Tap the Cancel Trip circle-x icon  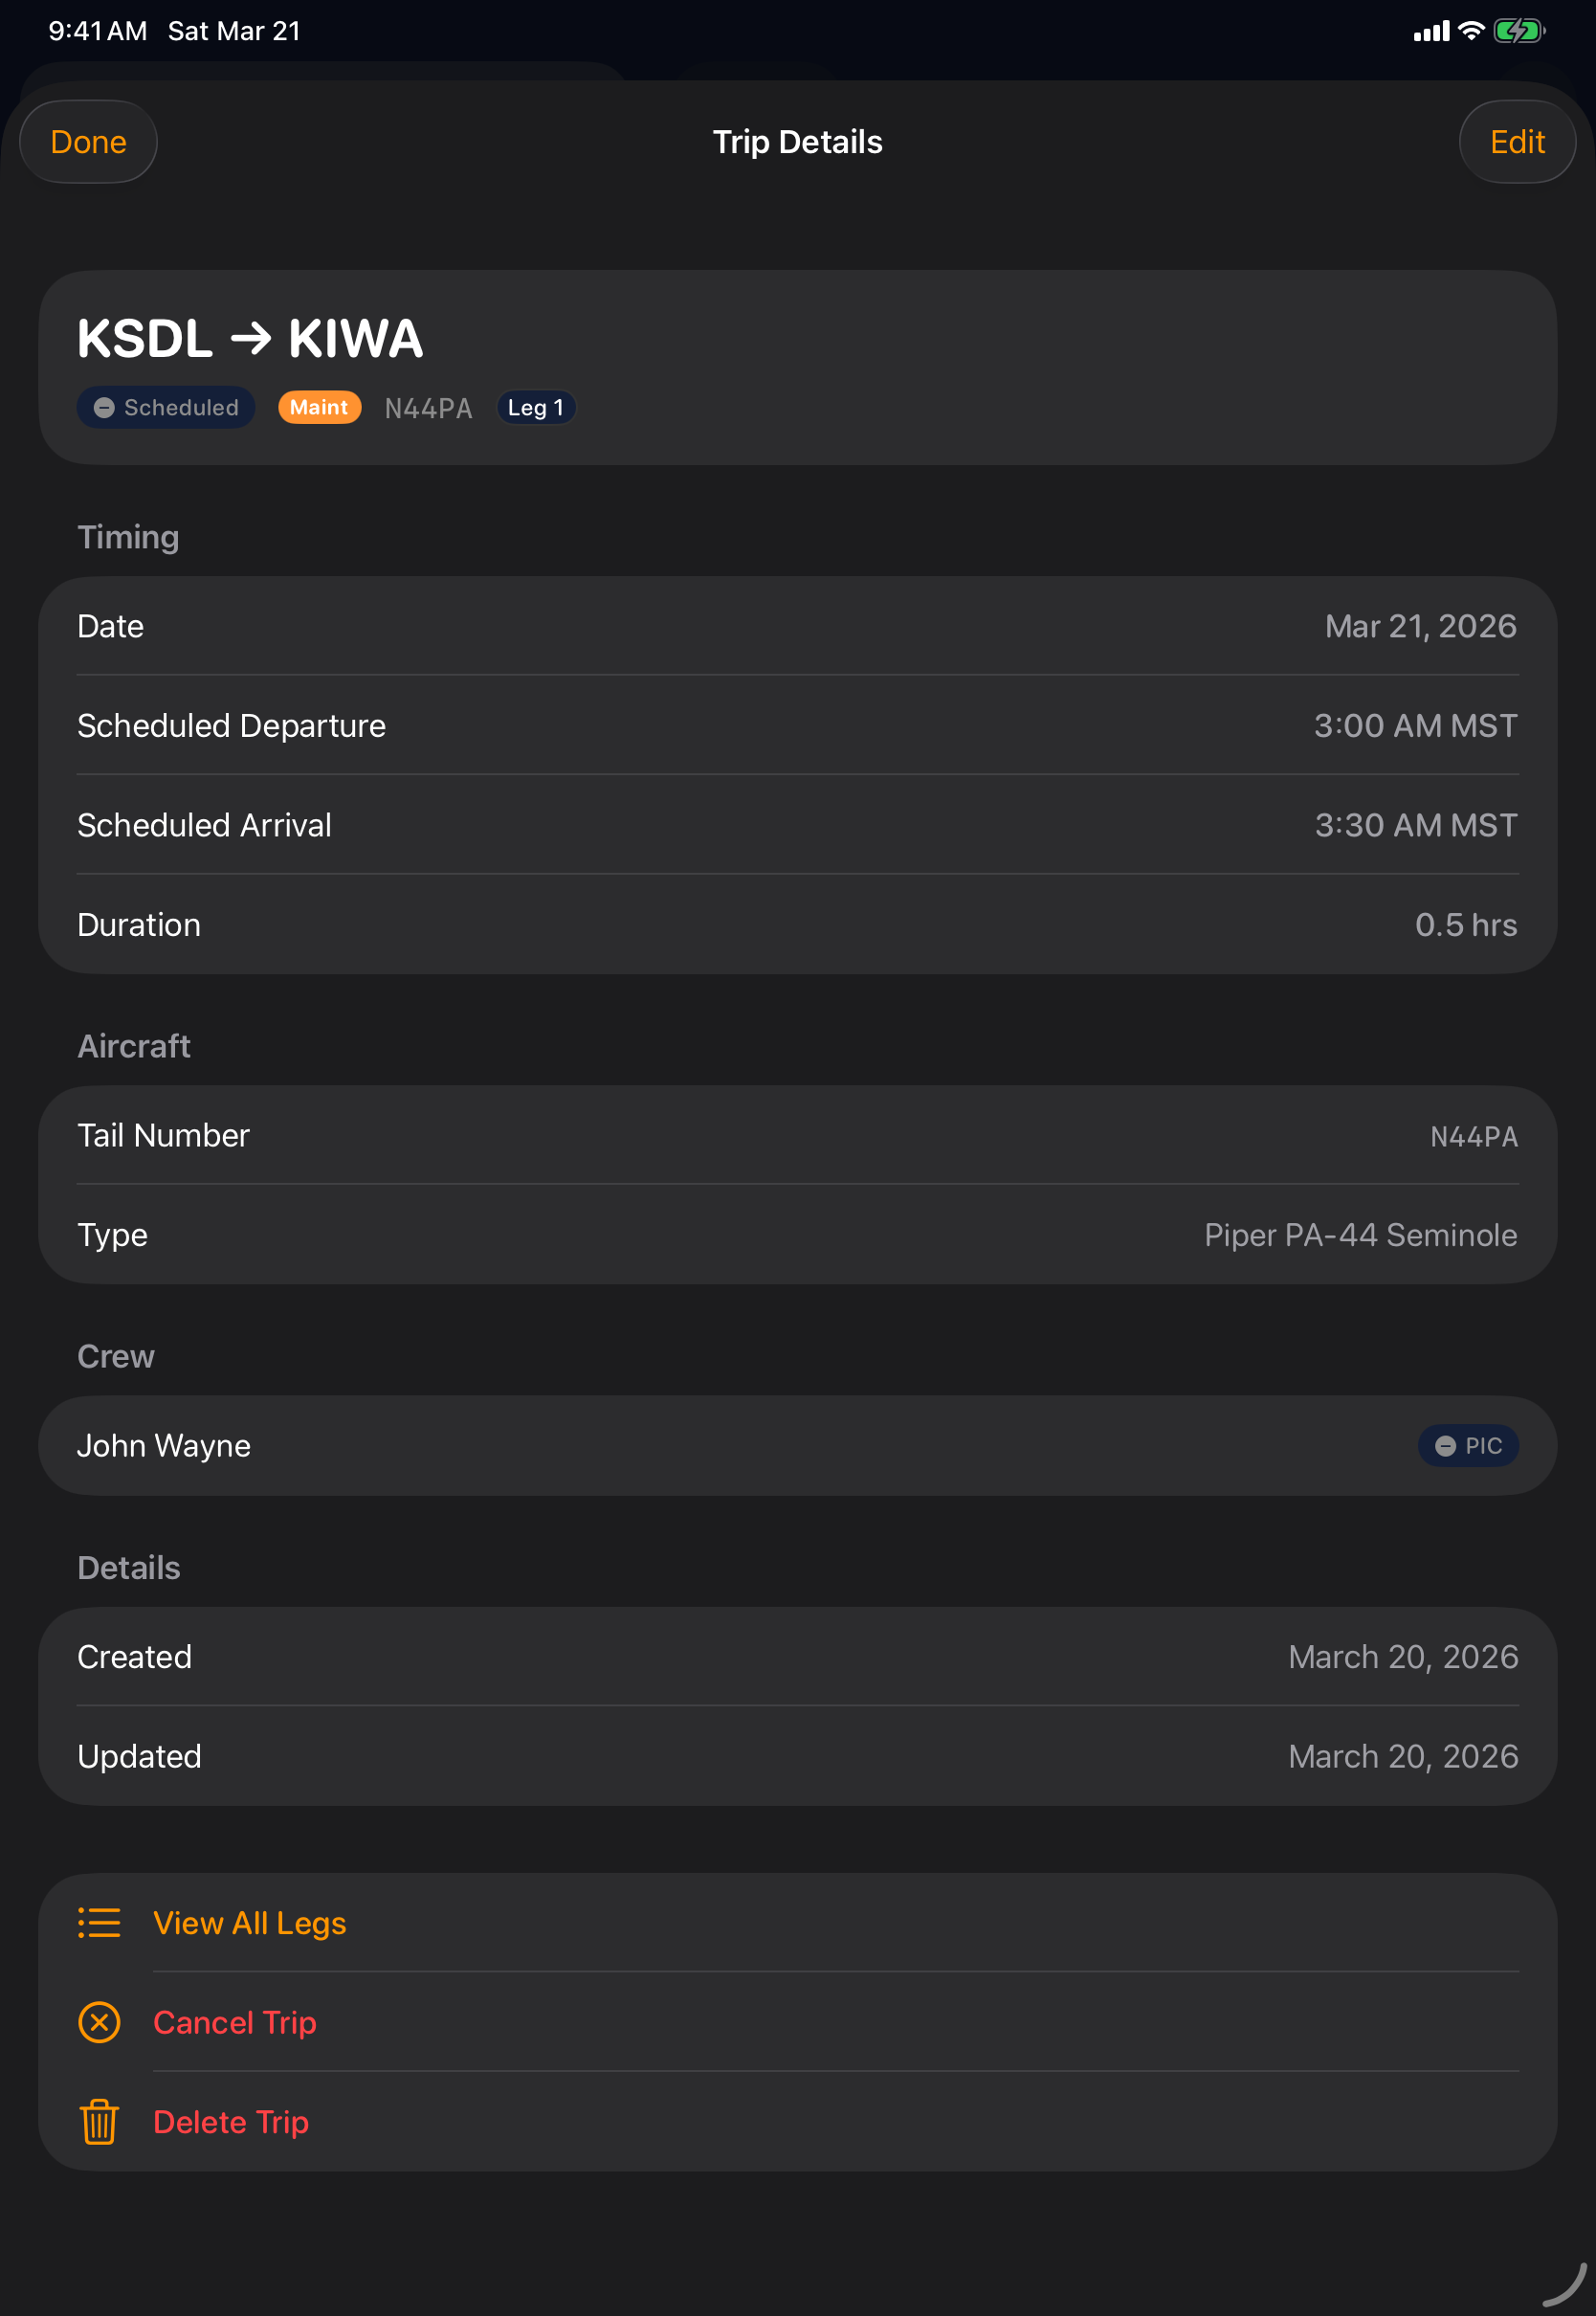(x=99, y=2022)
